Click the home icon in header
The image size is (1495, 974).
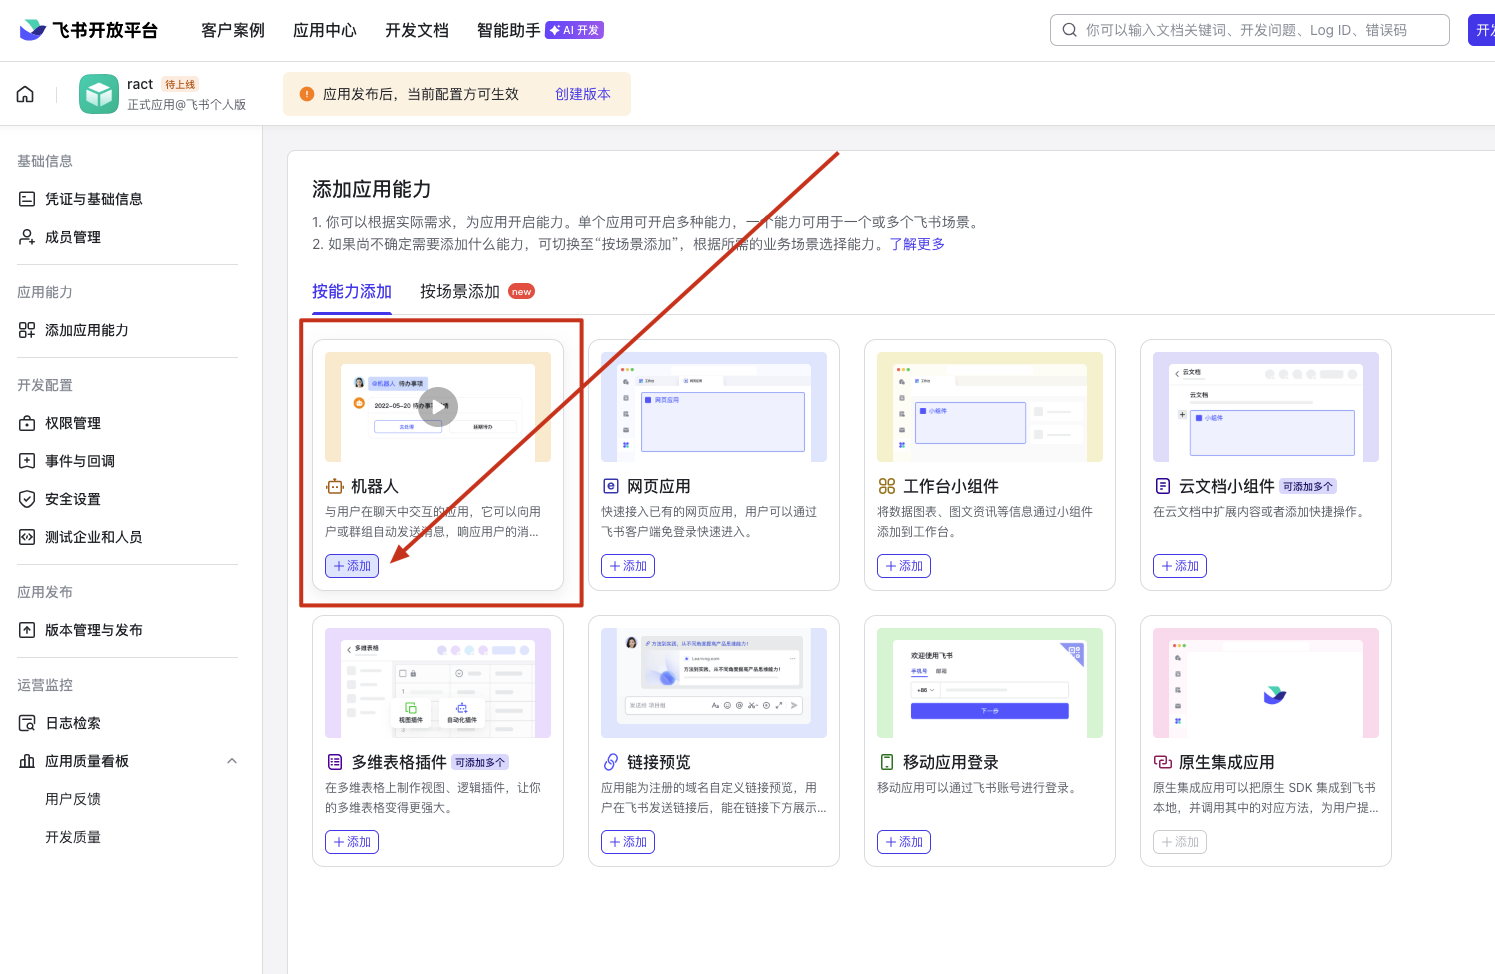click(x=25, y=94)
